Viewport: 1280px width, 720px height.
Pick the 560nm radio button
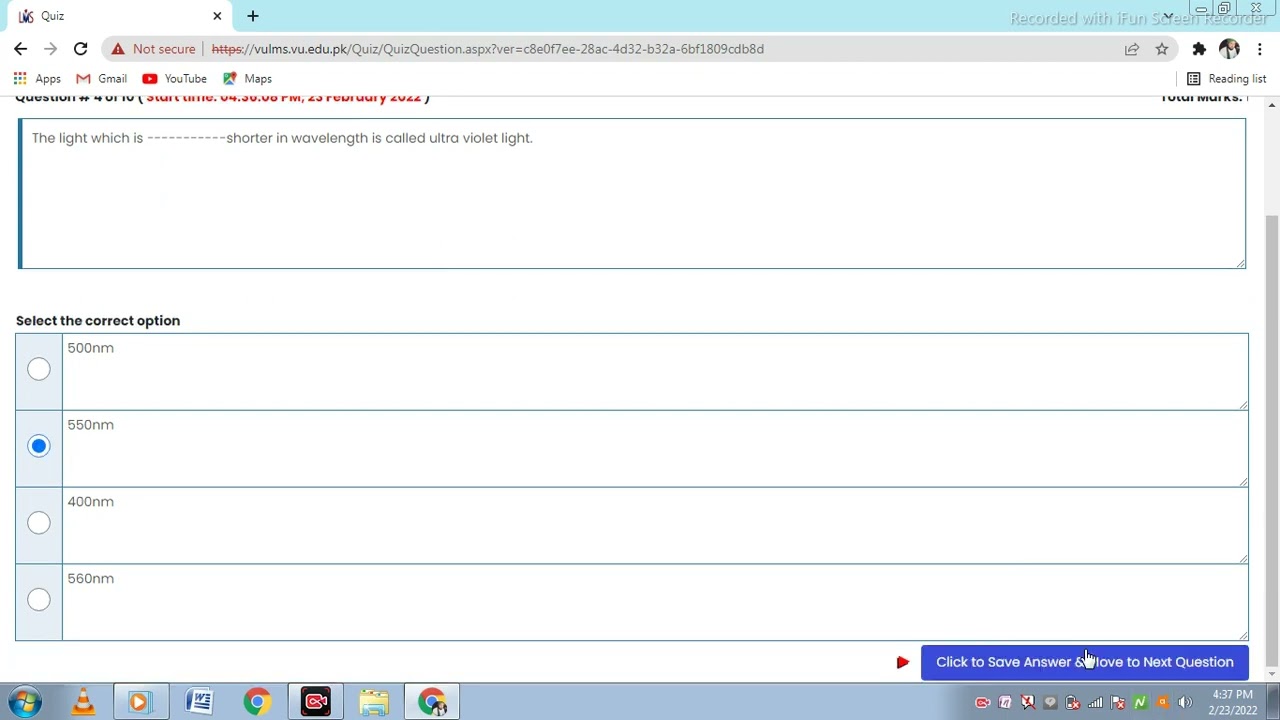point(38,600)
